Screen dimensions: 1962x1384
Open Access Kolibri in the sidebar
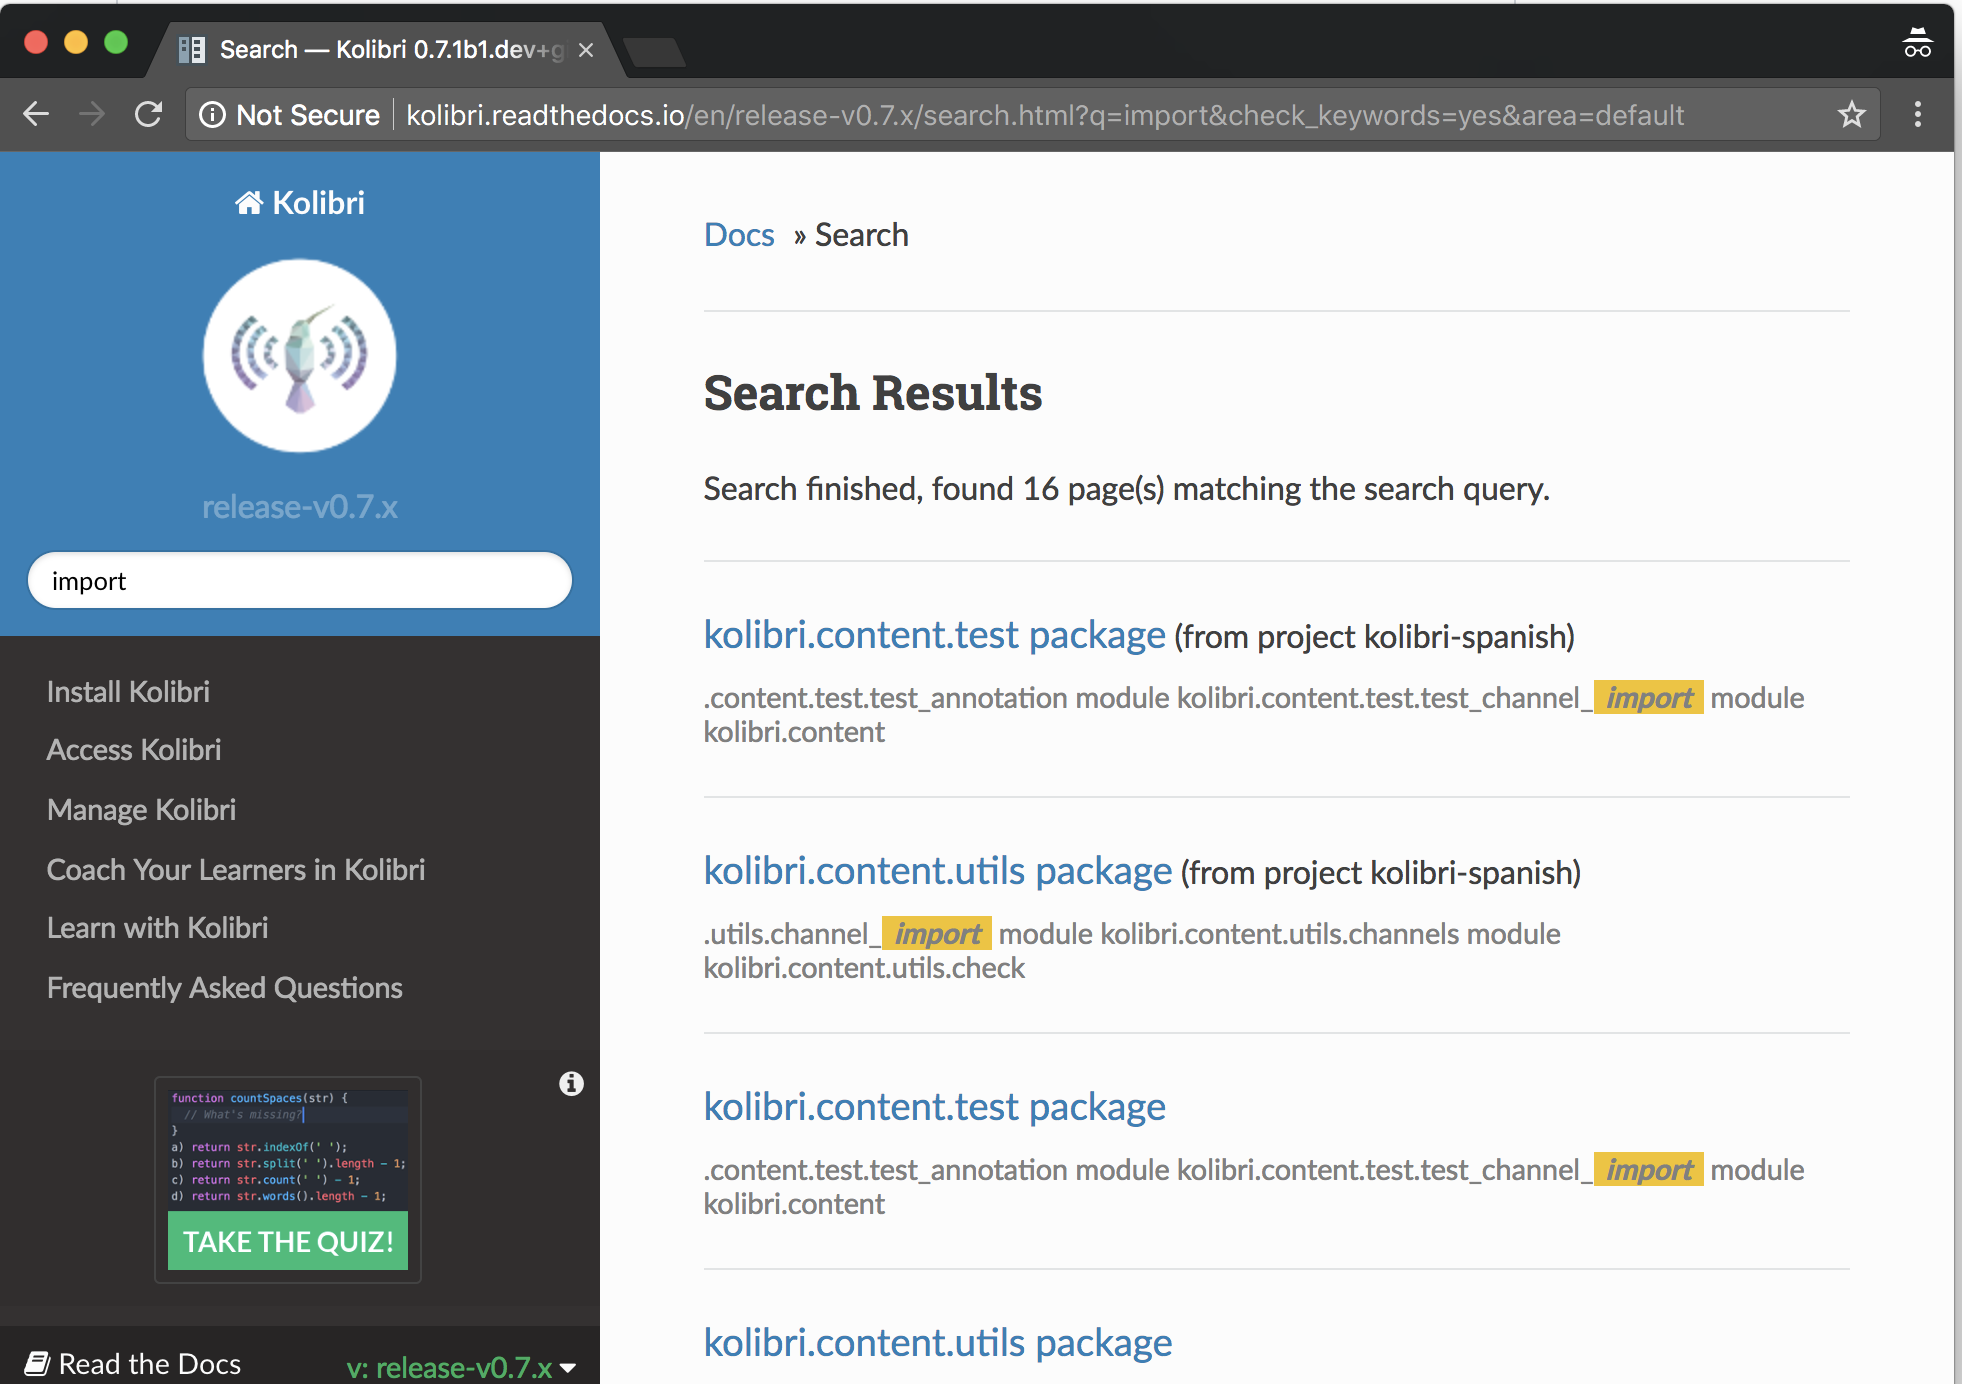134,750
